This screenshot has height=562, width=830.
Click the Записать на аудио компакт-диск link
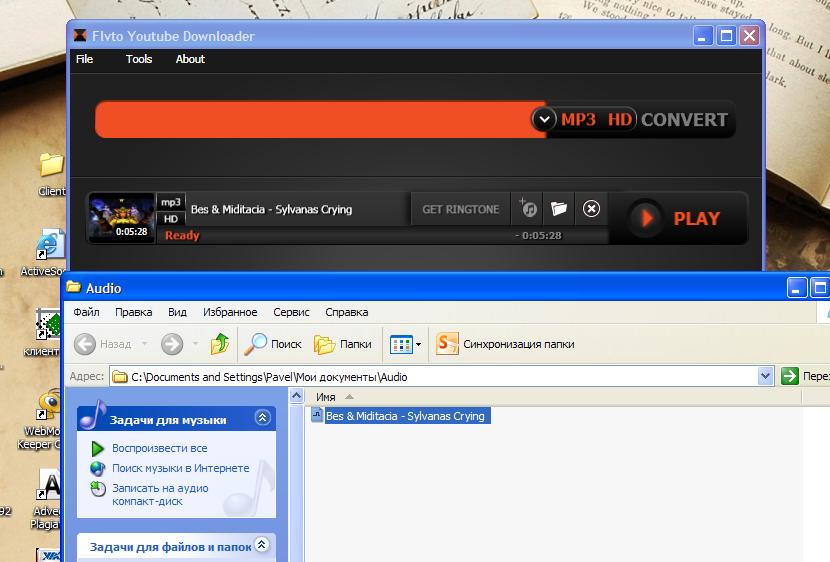pos(160,494)
